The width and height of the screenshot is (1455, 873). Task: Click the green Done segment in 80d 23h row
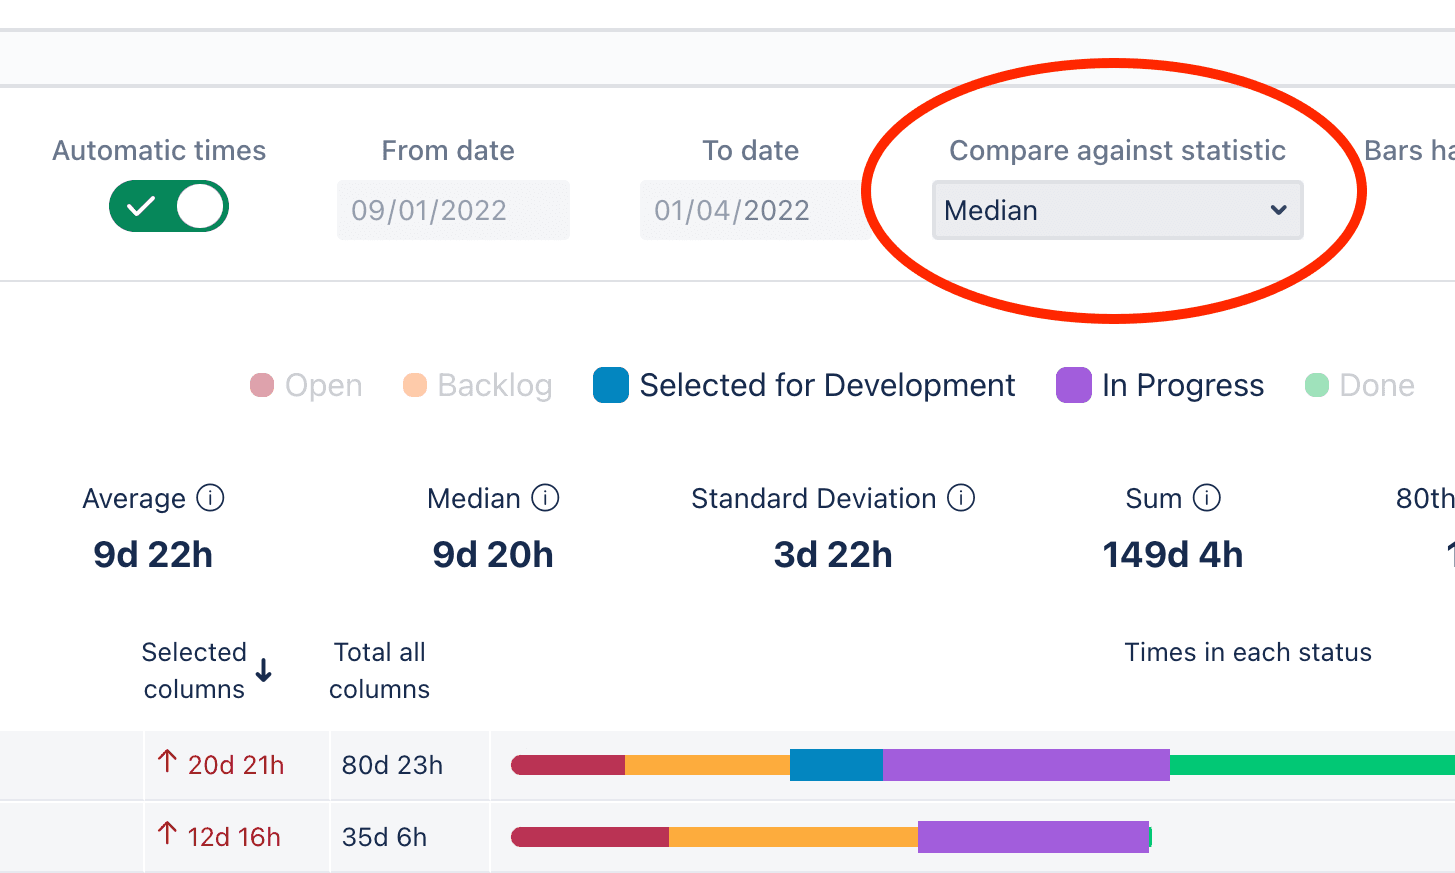coord(1312,765)
